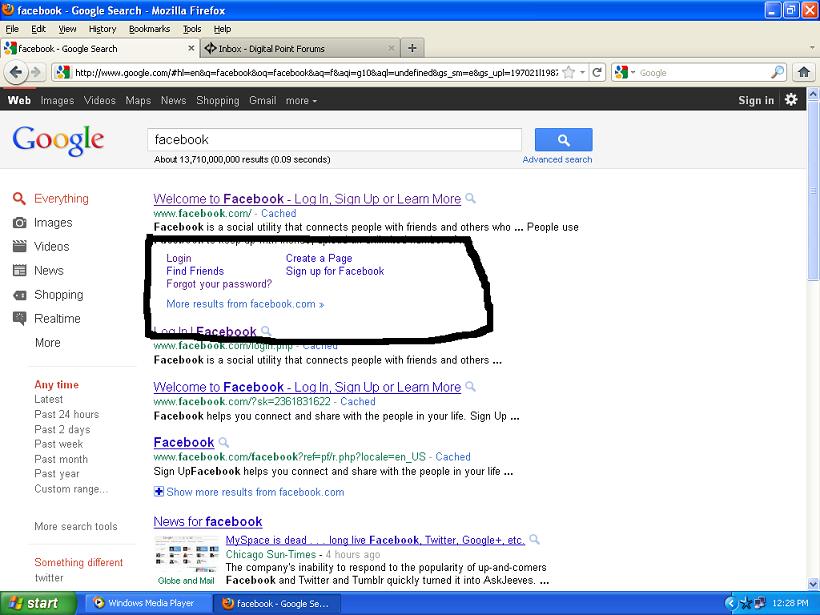Viewport: 820px width, 615px height.
Task: Filter results to Past 24 hours
Action: [x=66, y=414]
